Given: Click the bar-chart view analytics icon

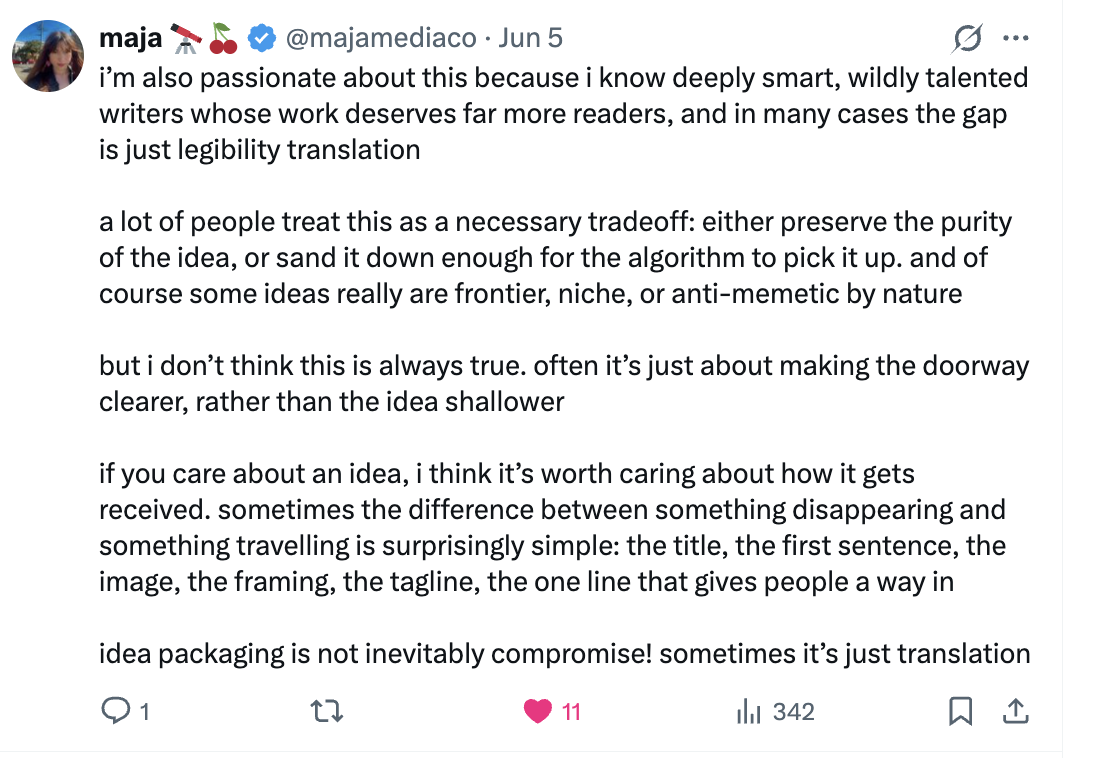Looking at the screenshot, I should [x=749, y=712].
